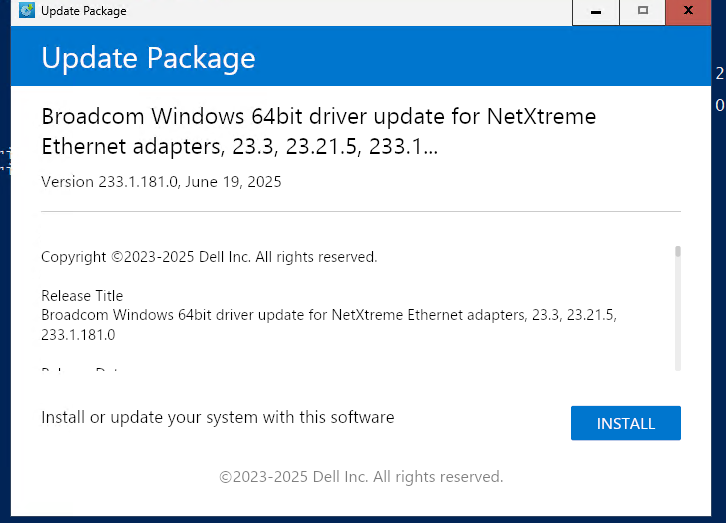The image size is (726, 523).
Task: Maximize the Update Package window
Action: point(643,12)
